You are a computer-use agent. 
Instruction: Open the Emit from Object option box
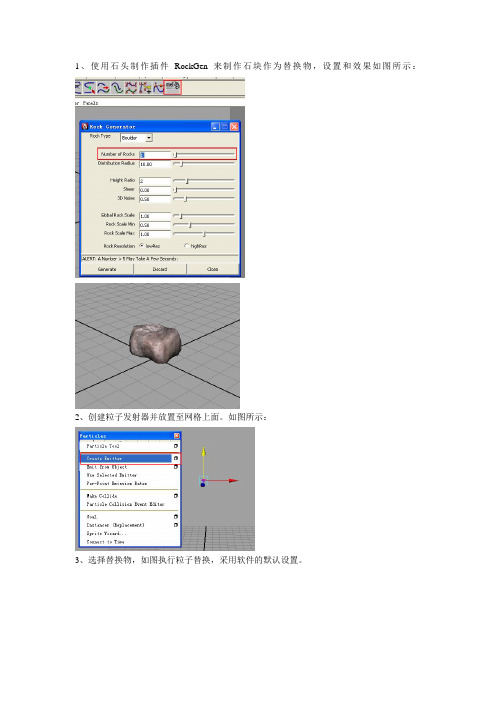tap(175, 467)
